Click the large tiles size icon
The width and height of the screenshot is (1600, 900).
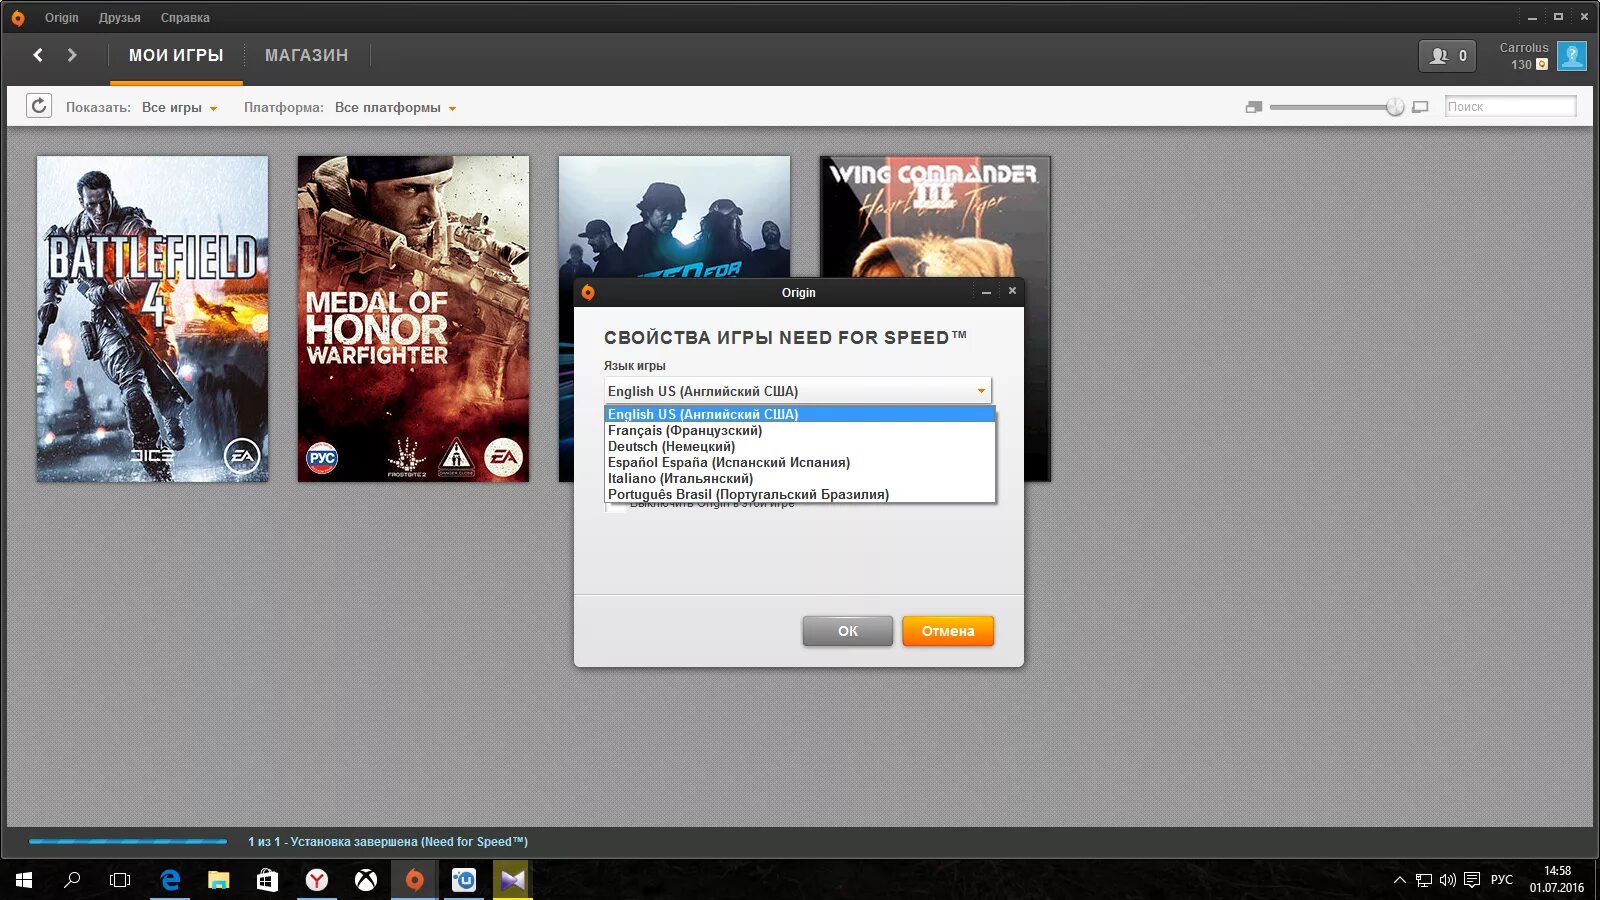tap(1420, 107)
